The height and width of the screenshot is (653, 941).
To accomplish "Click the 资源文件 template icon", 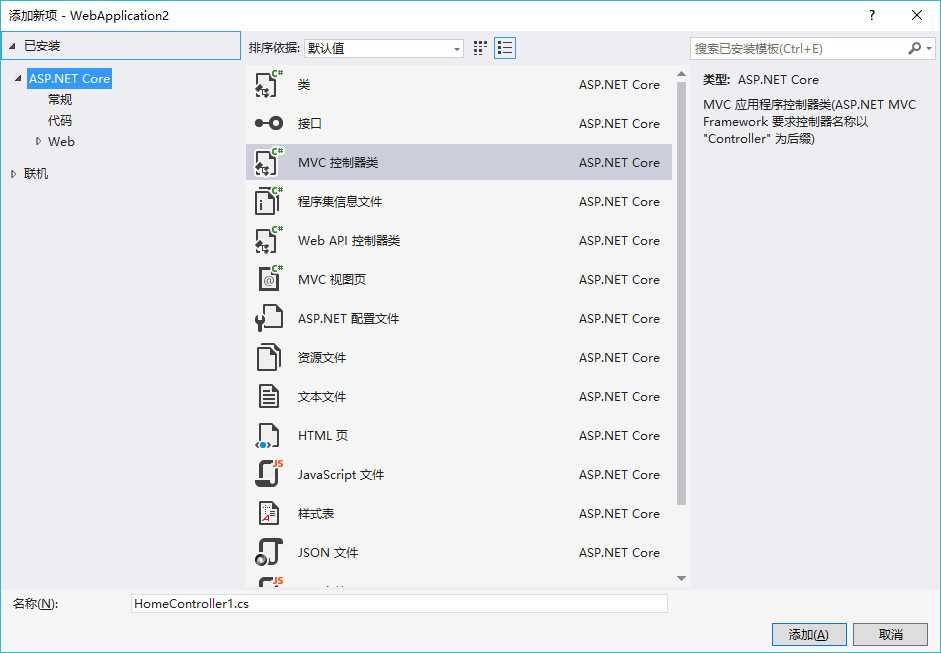I will point(268,357).
